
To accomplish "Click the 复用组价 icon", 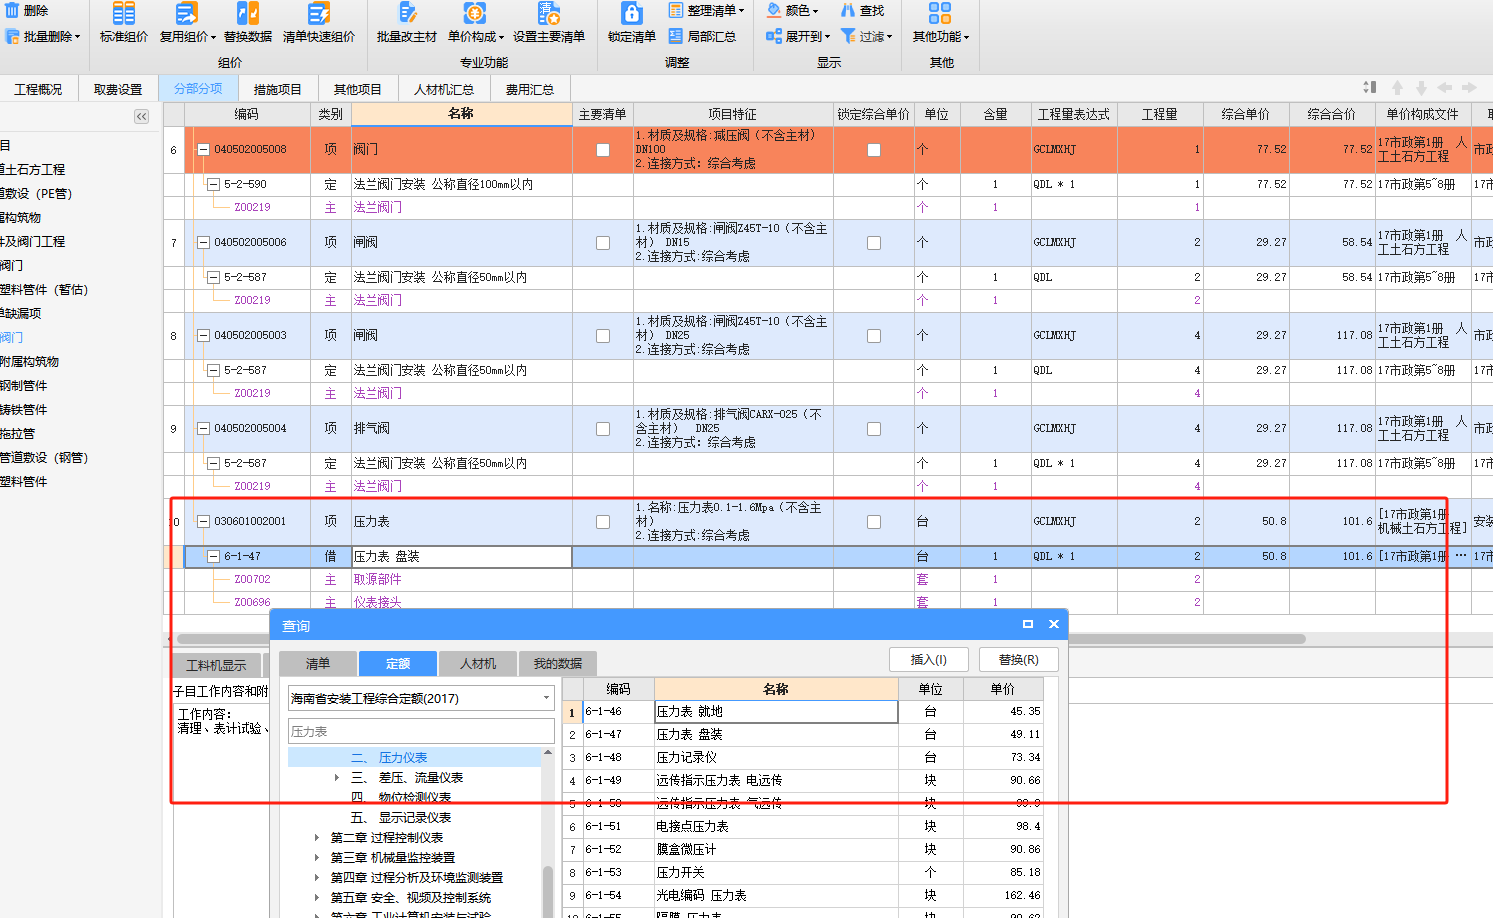I will [186, 14].
